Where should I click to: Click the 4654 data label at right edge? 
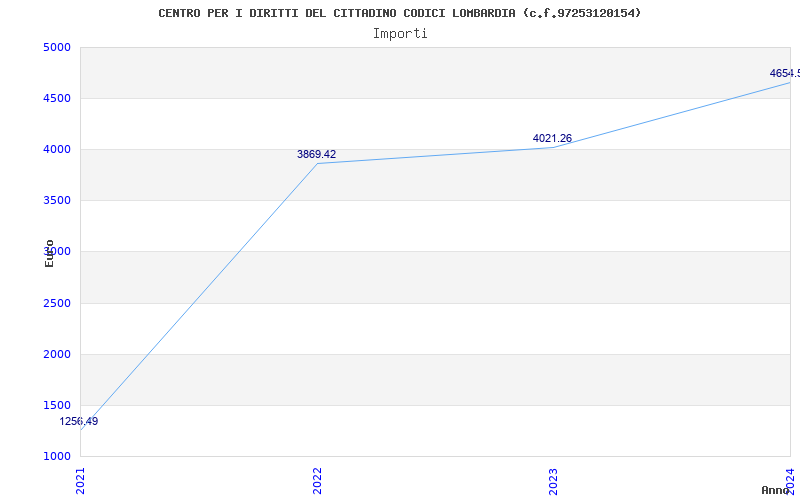(x=785, y=73)
